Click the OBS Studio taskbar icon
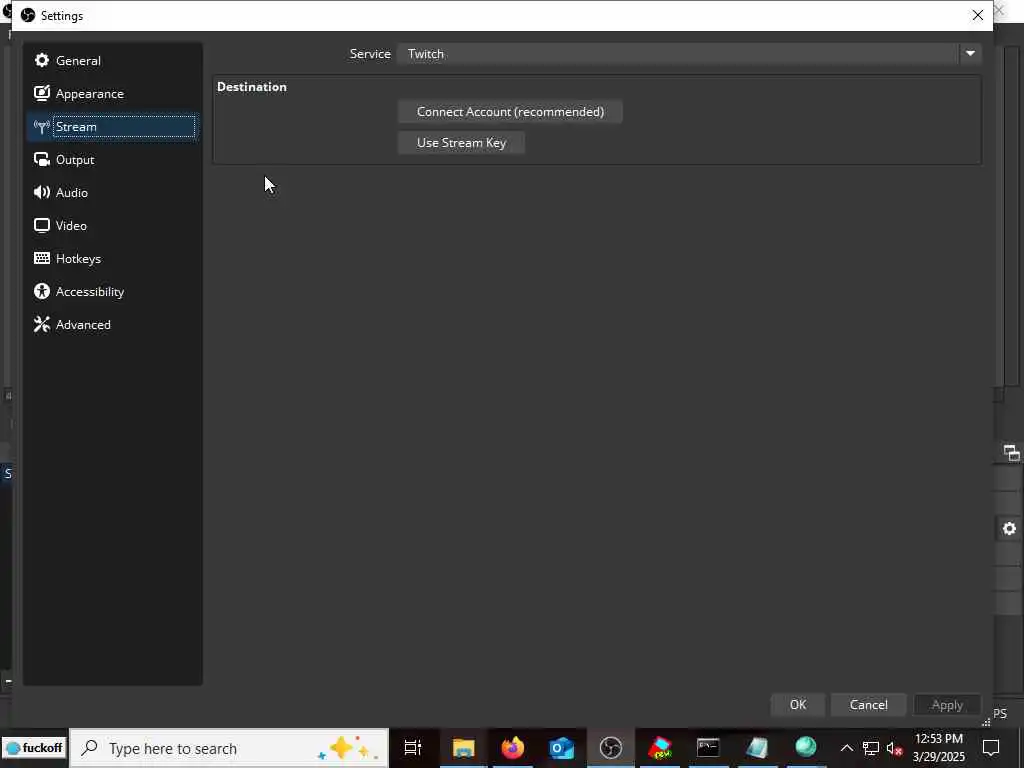This screenshot has height=768, width=1024. [x=611, y=748]
